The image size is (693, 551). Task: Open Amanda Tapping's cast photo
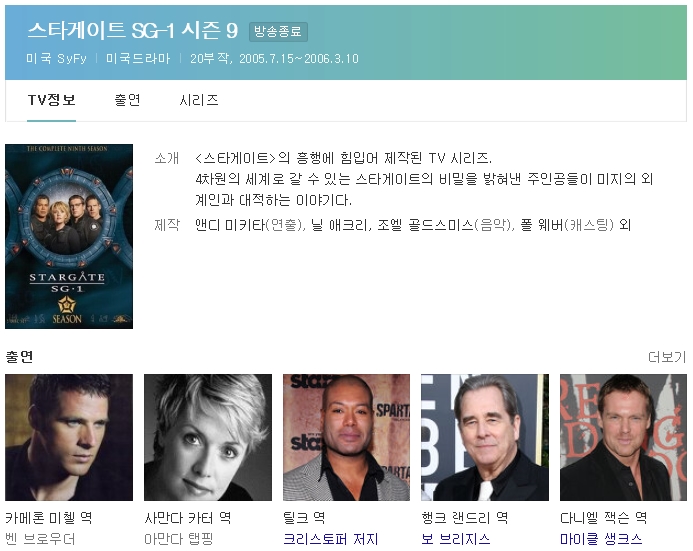pos(208,437)
